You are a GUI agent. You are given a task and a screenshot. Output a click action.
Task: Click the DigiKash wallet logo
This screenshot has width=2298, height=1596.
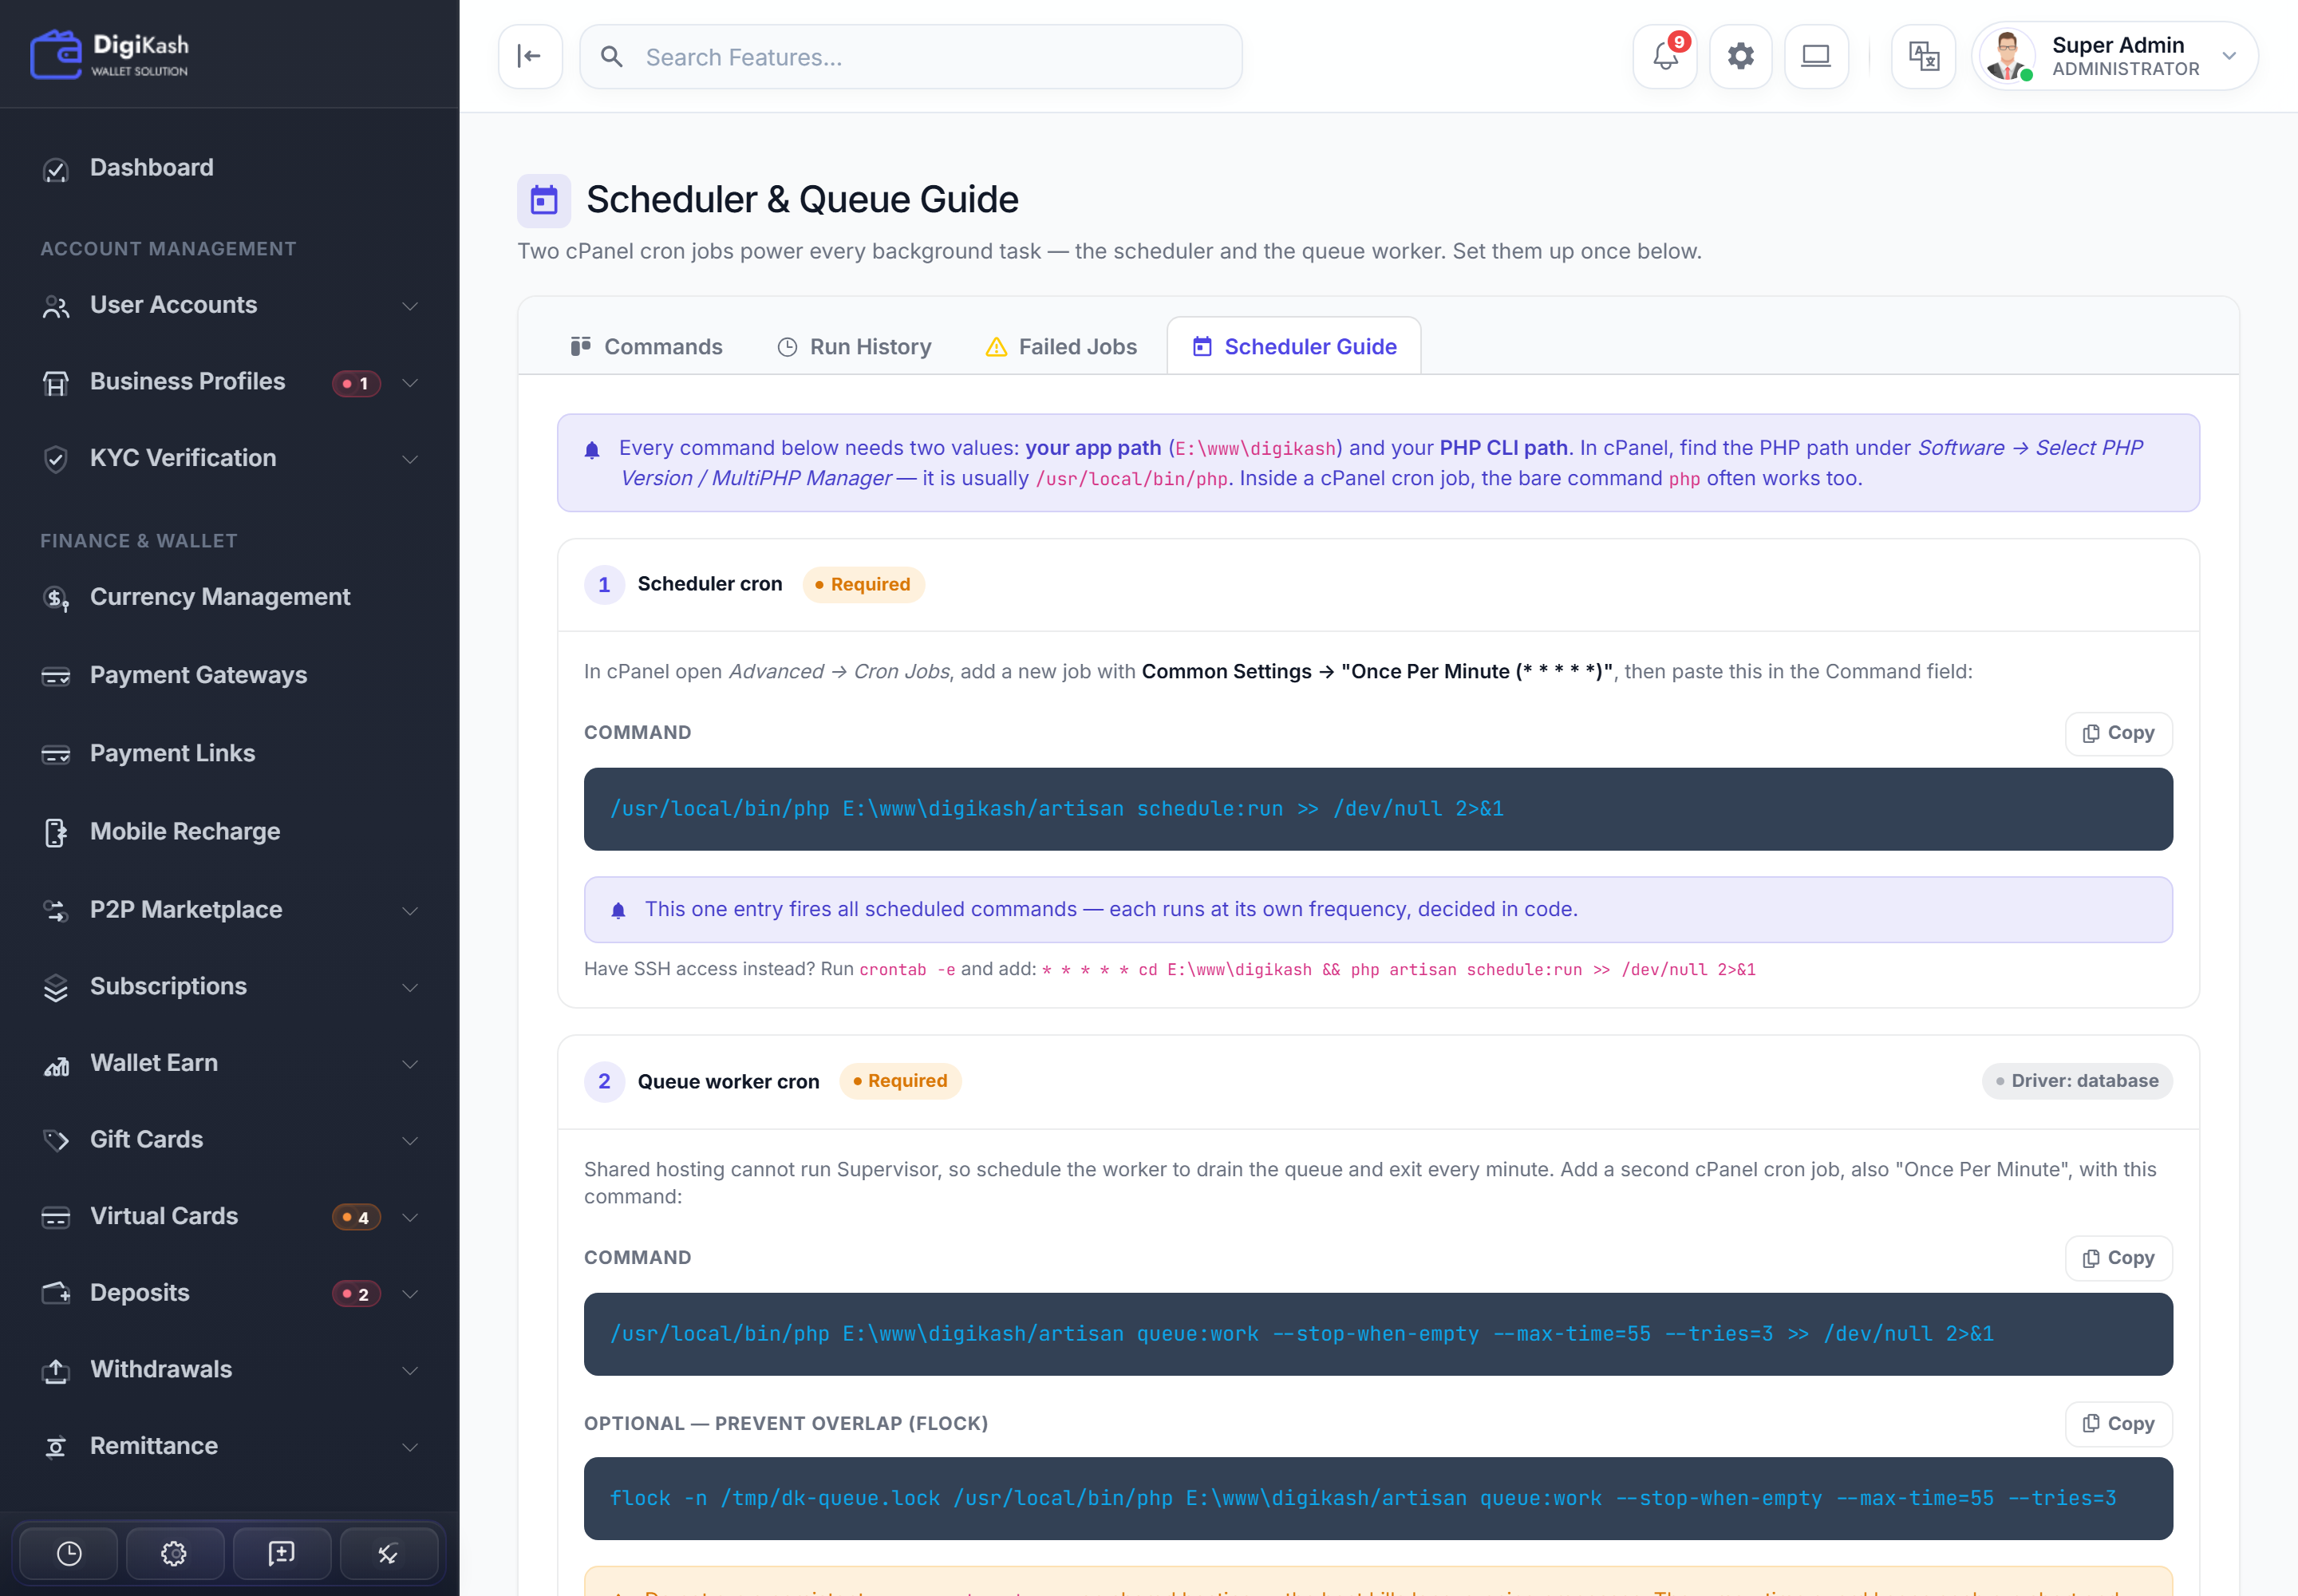pyautogui.click(x=110, y=54)
